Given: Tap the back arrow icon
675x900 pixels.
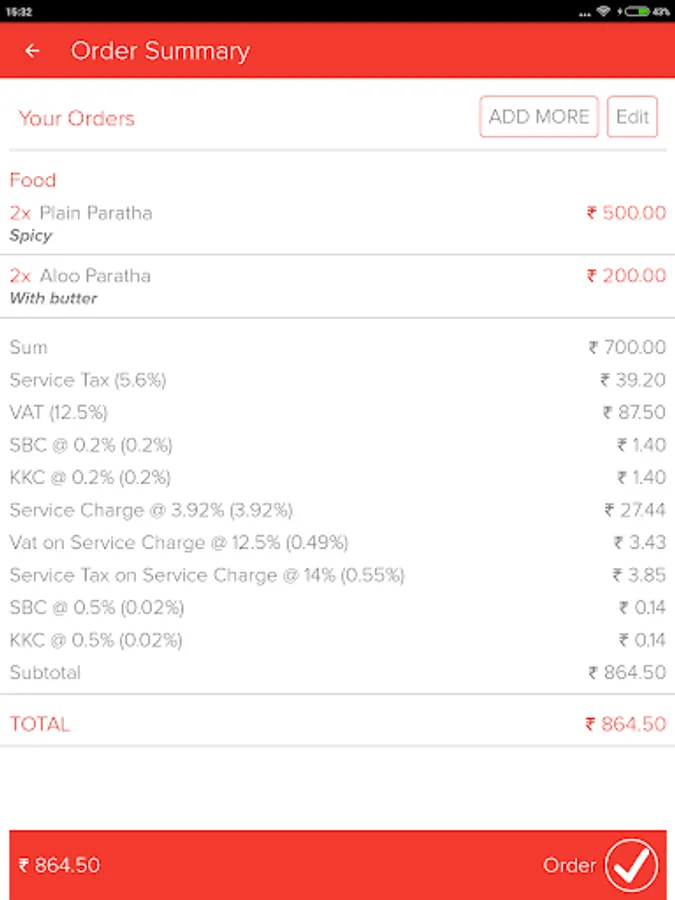Looking at the screenshot, I should point(32,51).
